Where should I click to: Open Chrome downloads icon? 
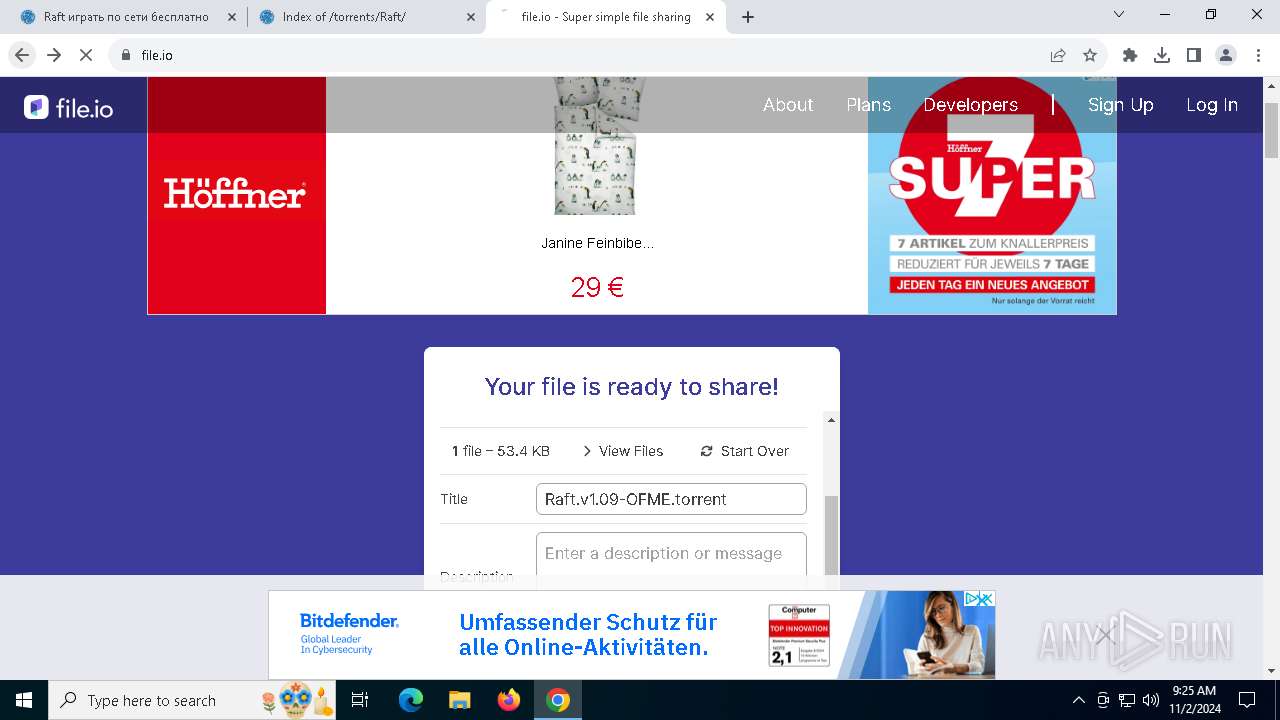(x=1162, y=55)
